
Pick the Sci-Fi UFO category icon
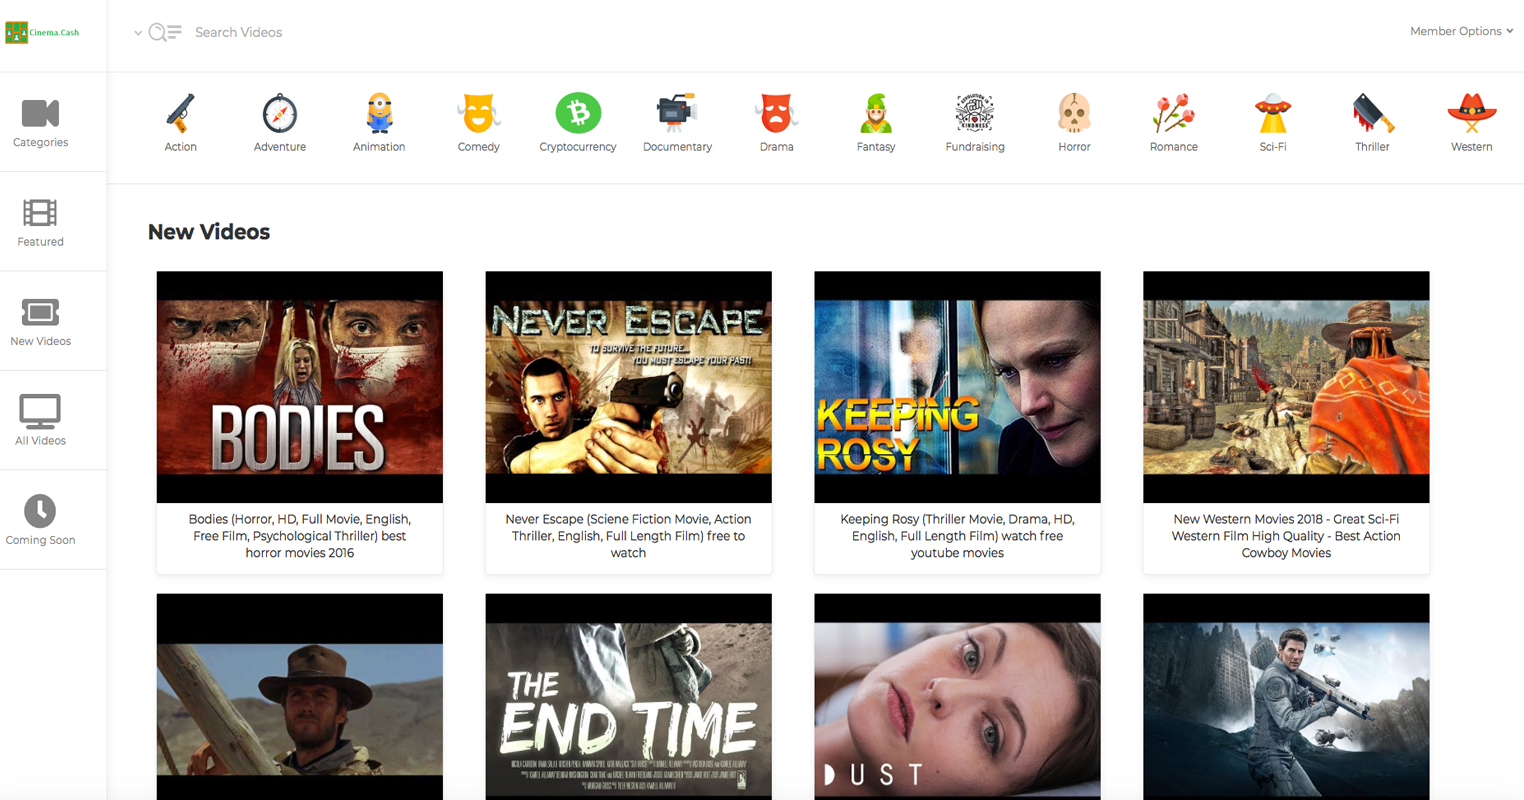[1272, 114]
